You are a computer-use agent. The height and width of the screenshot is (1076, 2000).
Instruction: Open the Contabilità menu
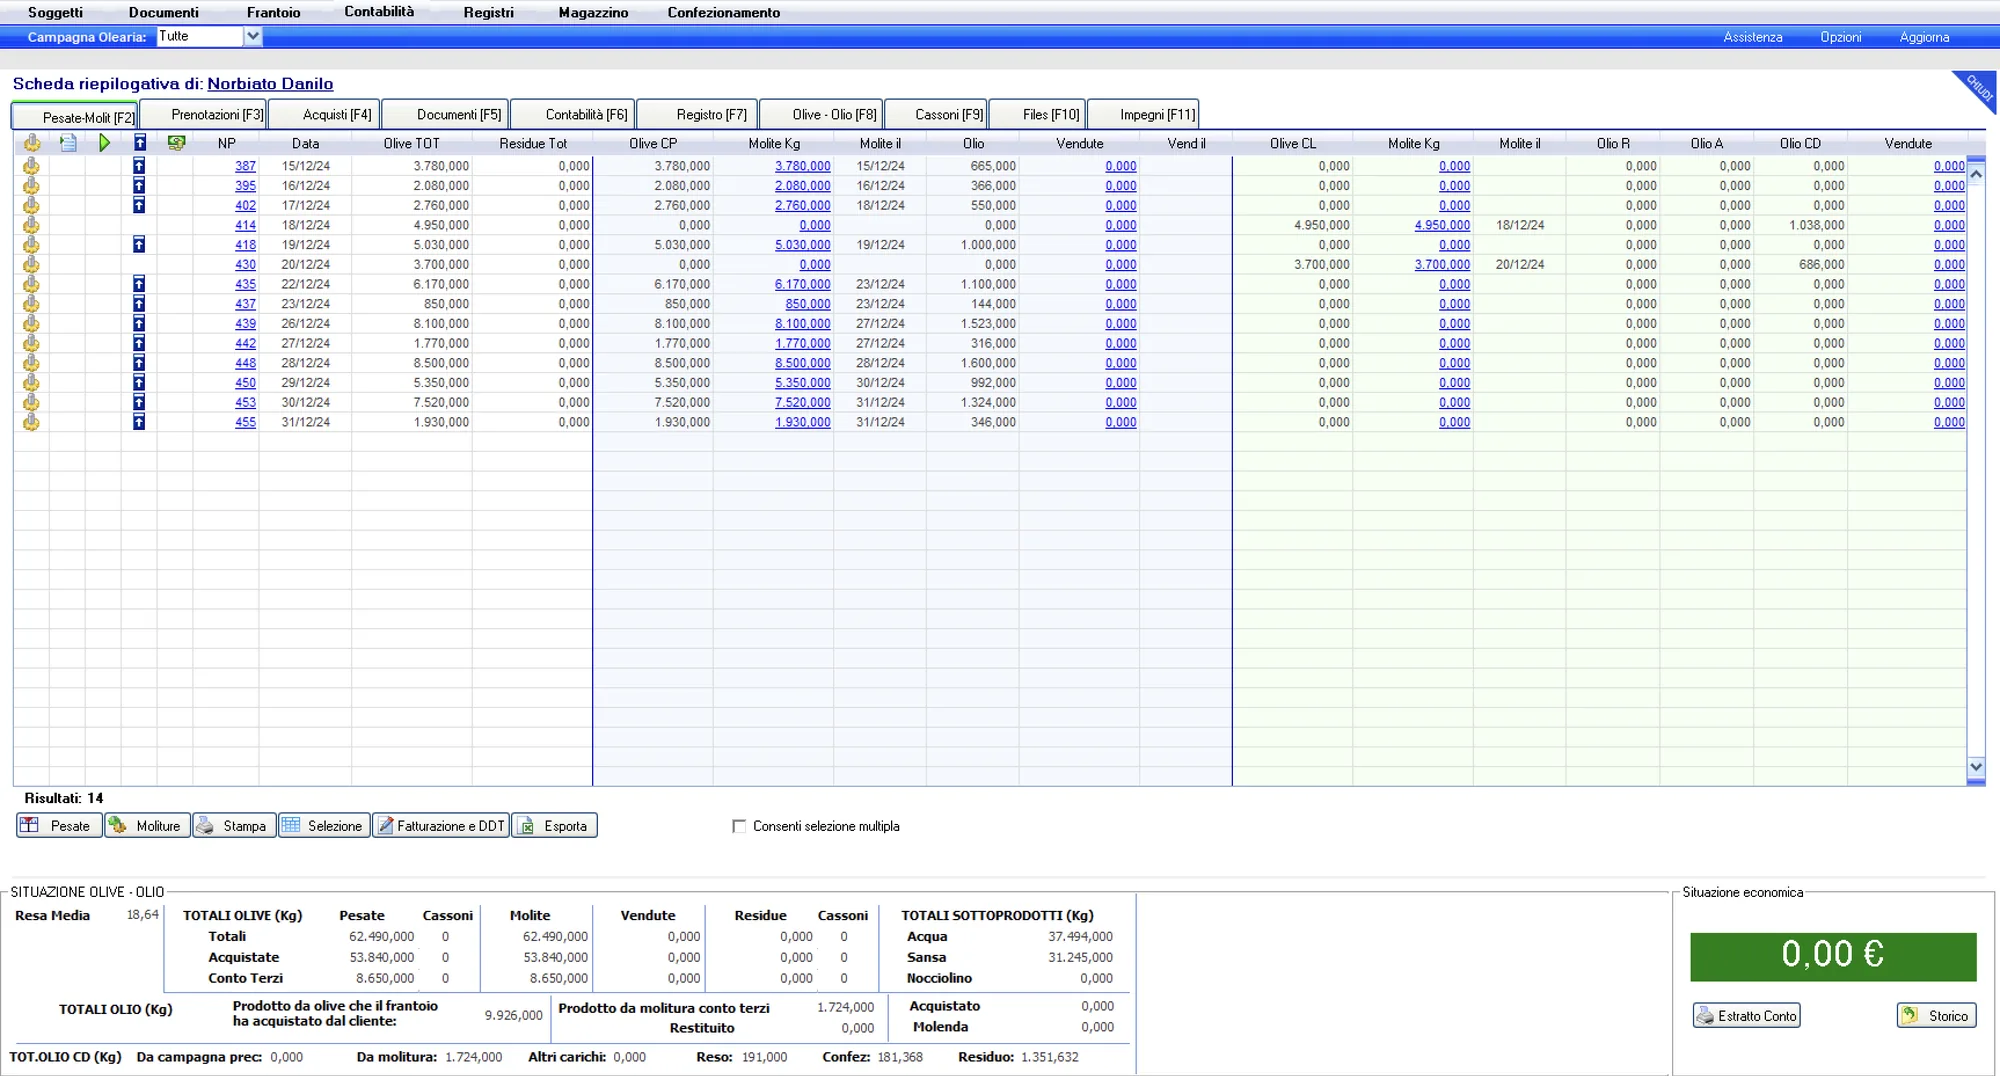tap(379, 12)
